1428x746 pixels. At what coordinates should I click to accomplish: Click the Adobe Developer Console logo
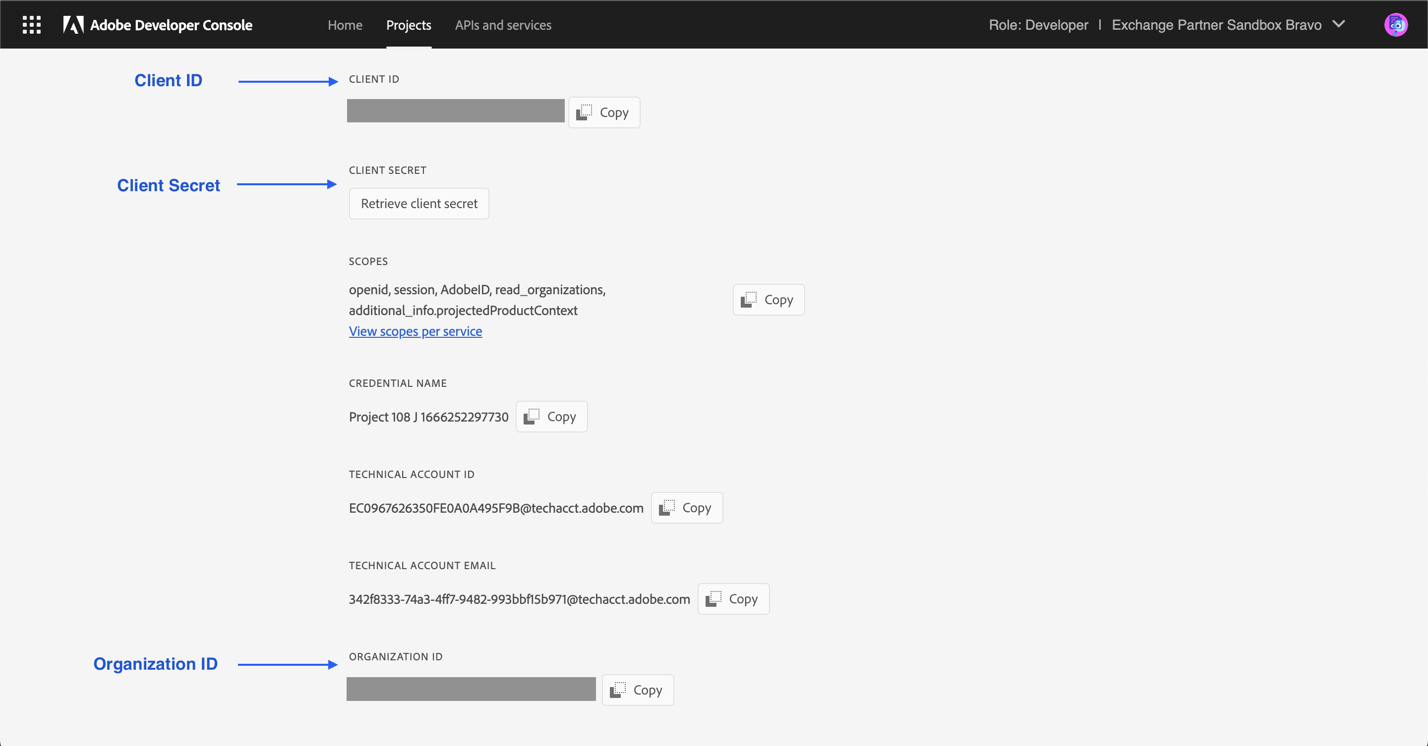click(x=157, y=24)
